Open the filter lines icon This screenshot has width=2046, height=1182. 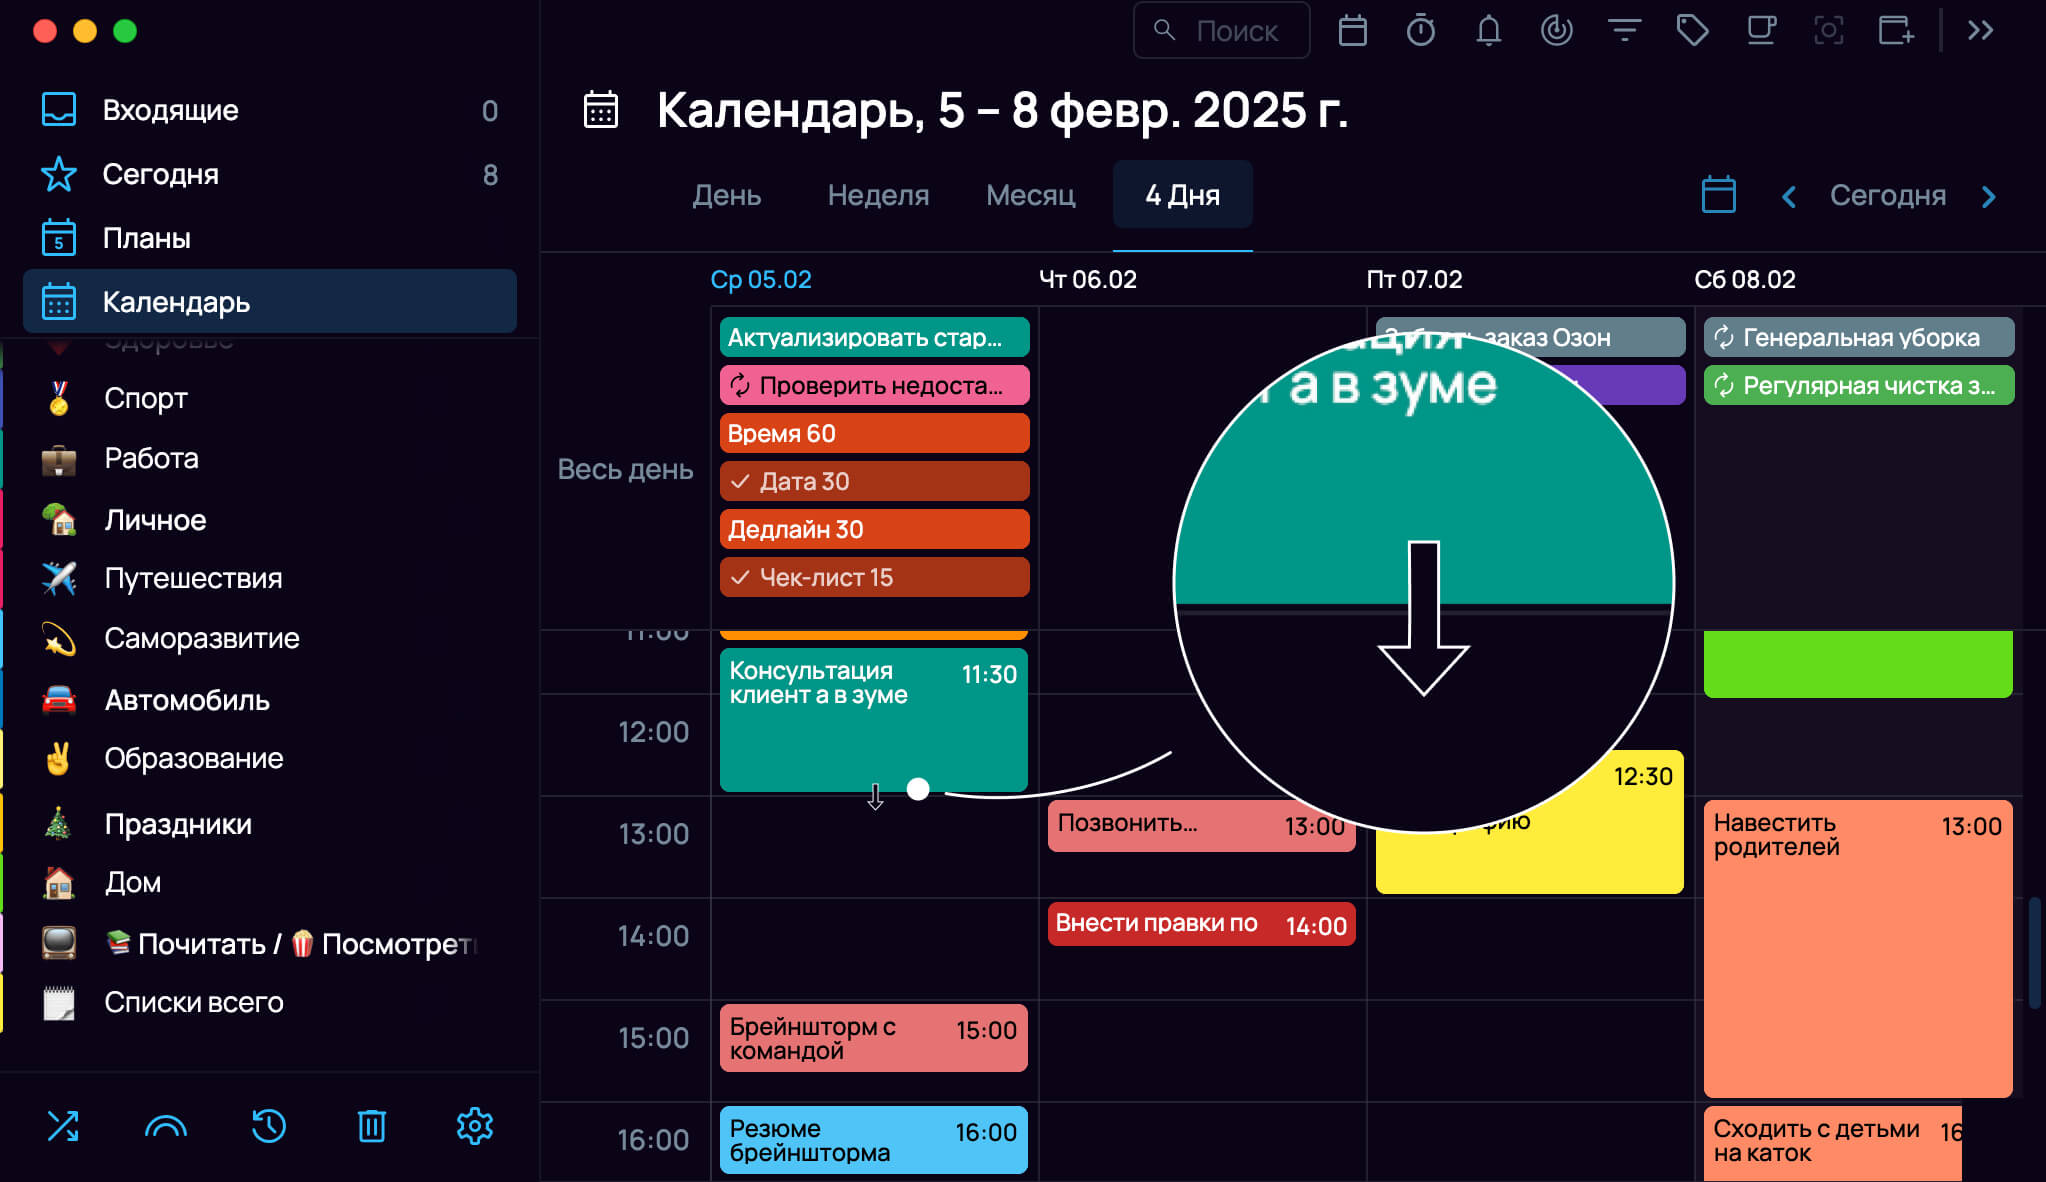click(1624, 31)
